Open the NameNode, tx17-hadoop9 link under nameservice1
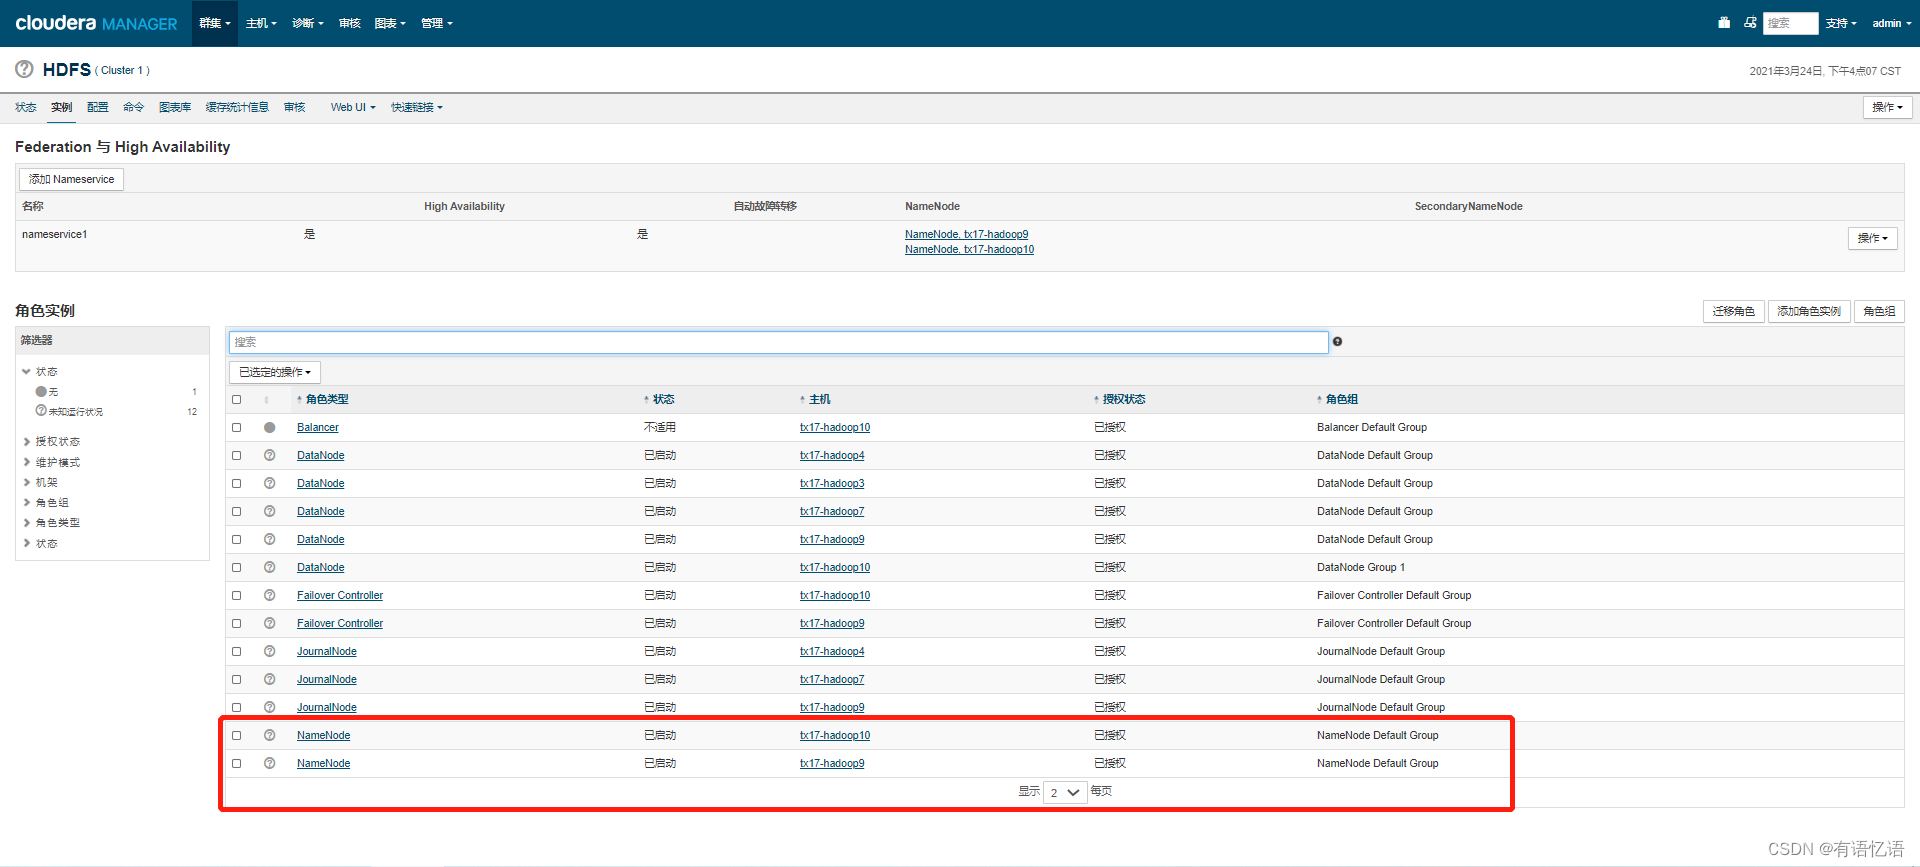 tap(966, 234)
